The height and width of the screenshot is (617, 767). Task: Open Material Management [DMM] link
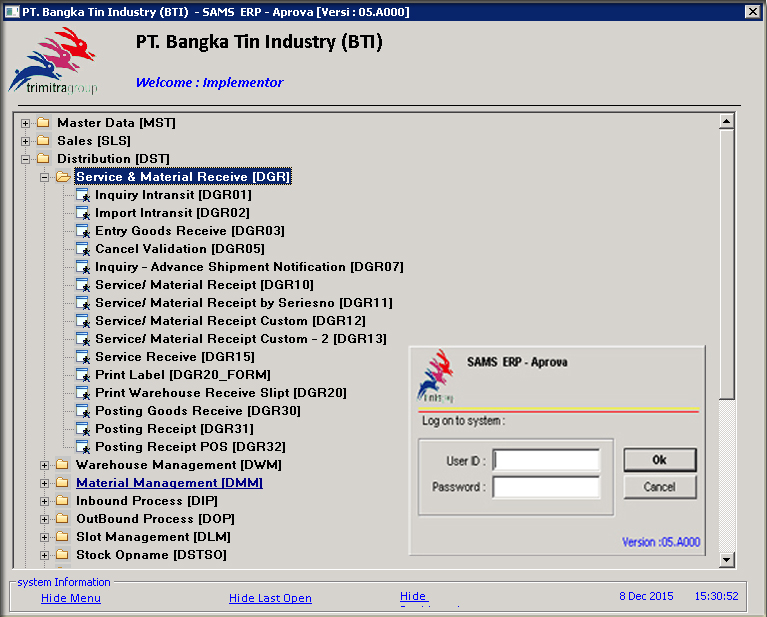[169, 483]
